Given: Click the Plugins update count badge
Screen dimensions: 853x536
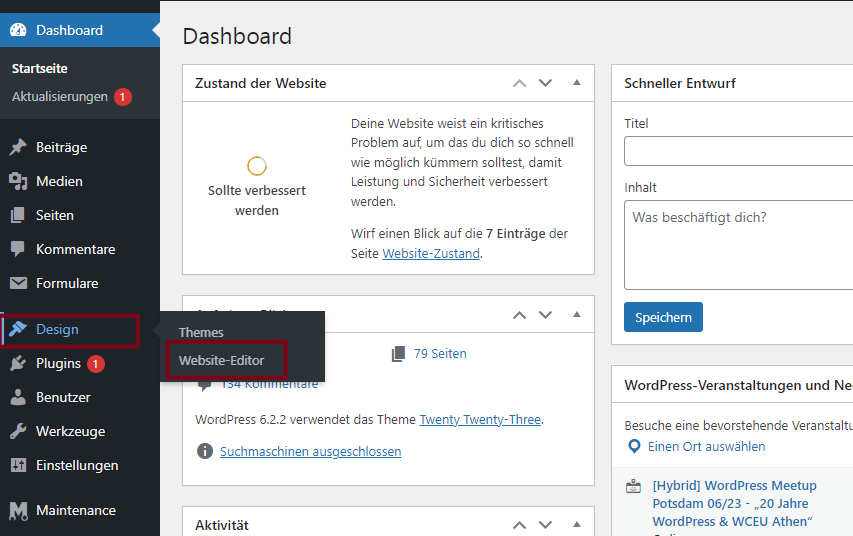Looking at the screenshot, I should [x=96, y=364].
